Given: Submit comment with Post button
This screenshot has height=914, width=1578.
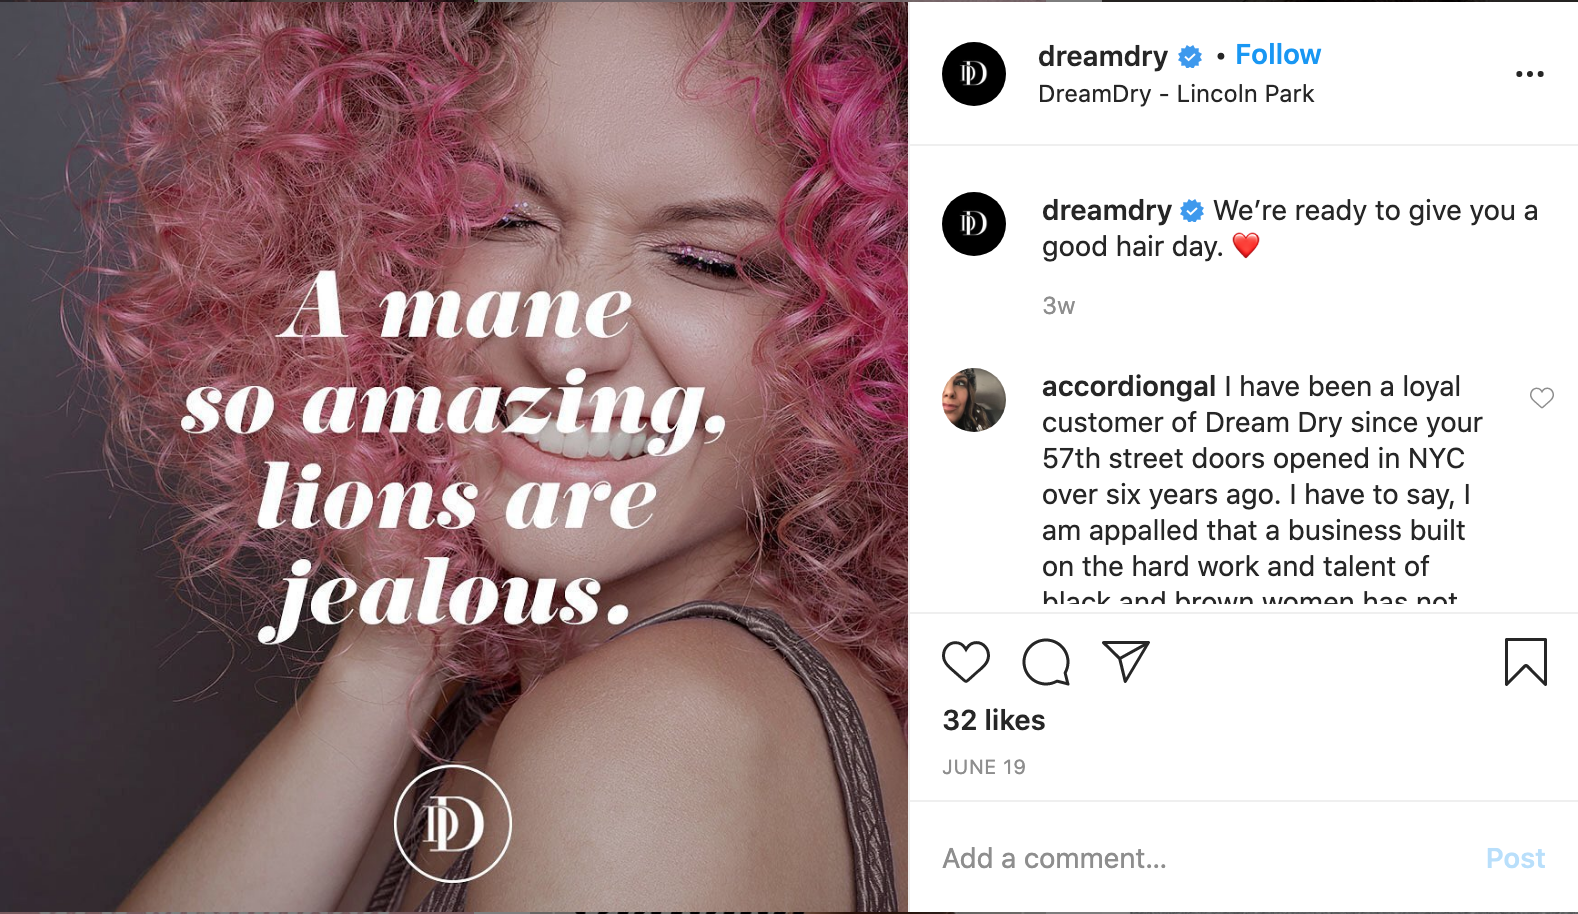Looking at the screenshot, I should 1515,858.
